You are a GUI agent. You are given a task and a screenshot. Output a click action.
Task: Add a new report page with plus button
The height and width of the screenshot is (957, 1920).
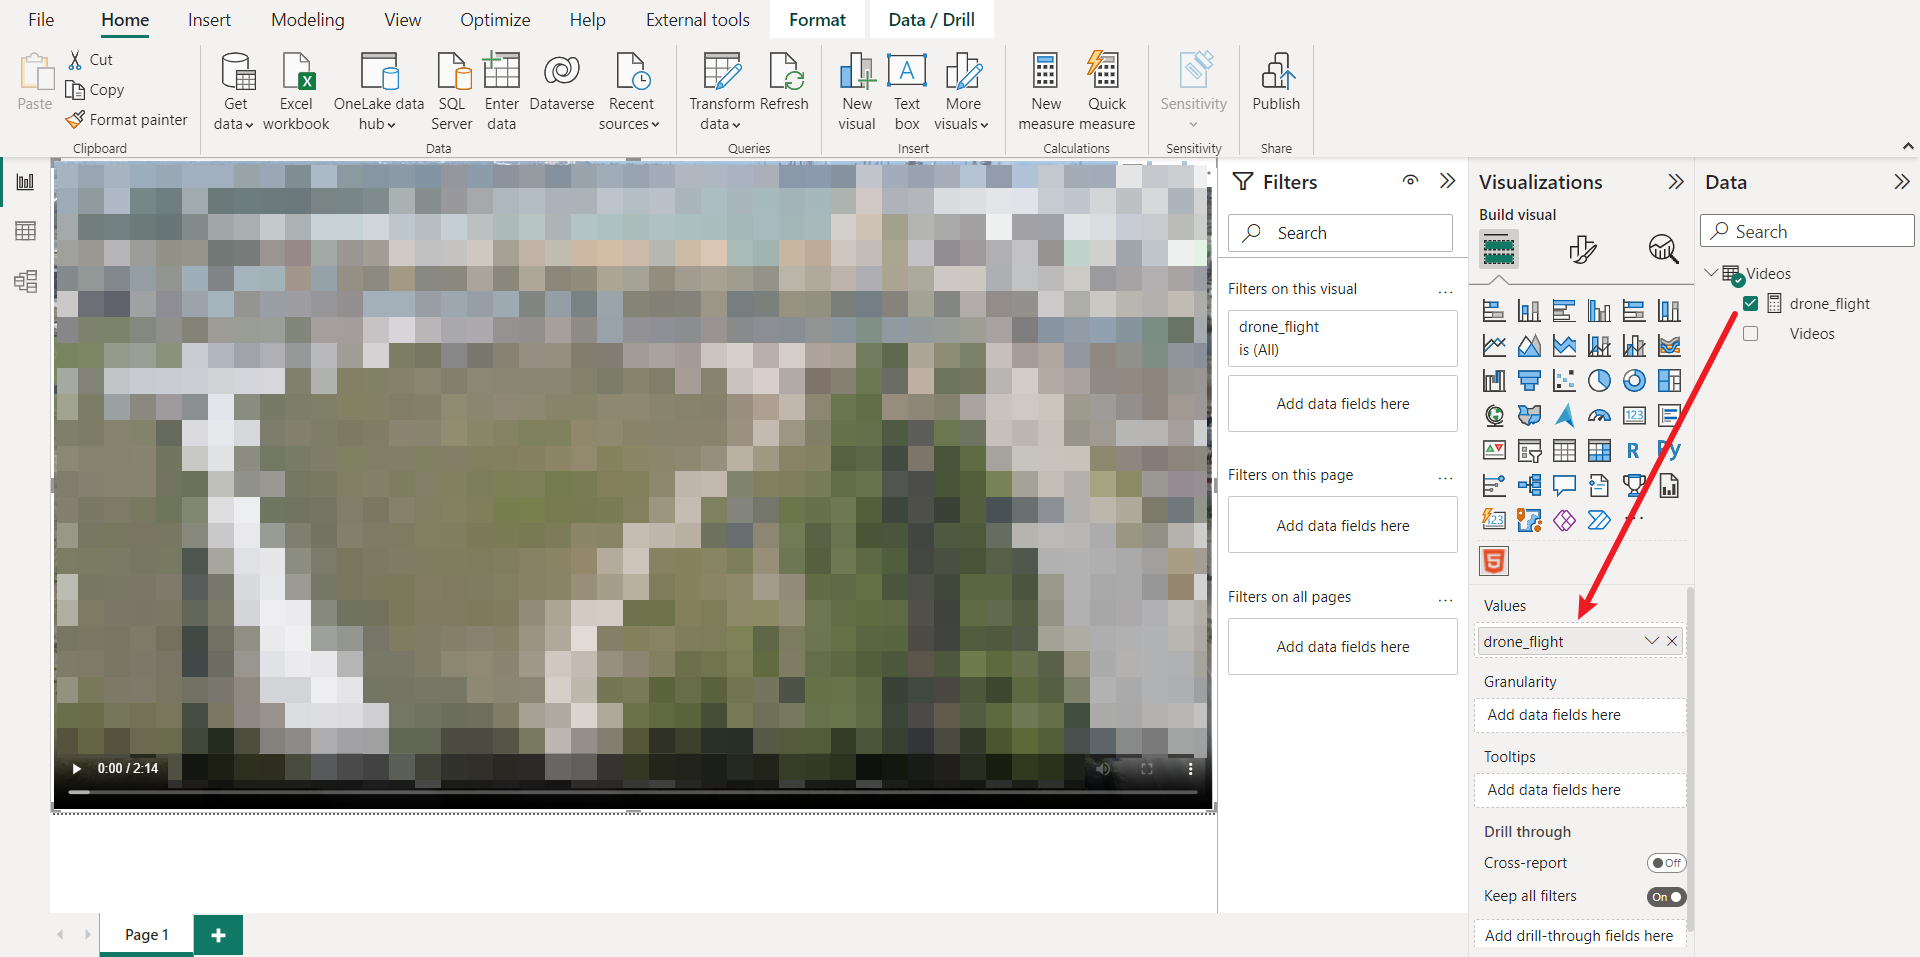click(x=218, y=935)
